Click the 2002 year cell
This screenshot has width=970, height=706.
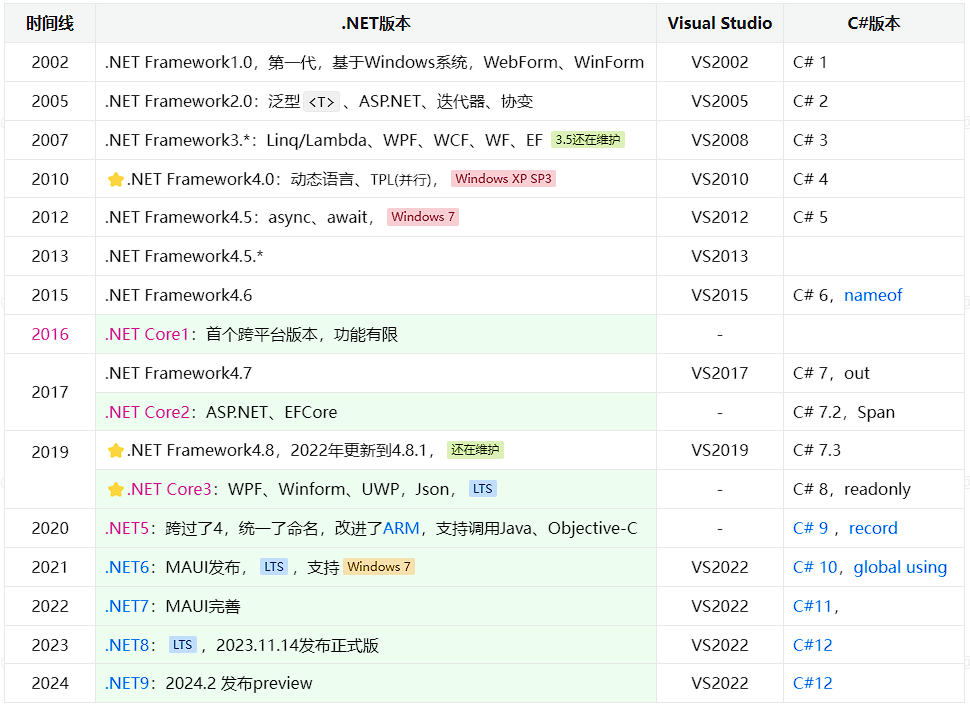50,62
